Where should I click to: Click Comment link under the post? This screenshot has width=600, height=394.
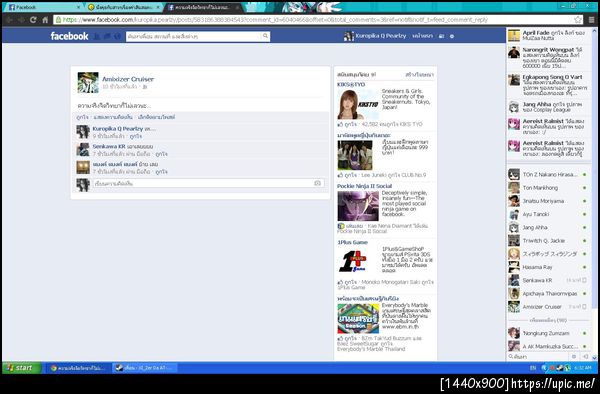pos(113,117)
